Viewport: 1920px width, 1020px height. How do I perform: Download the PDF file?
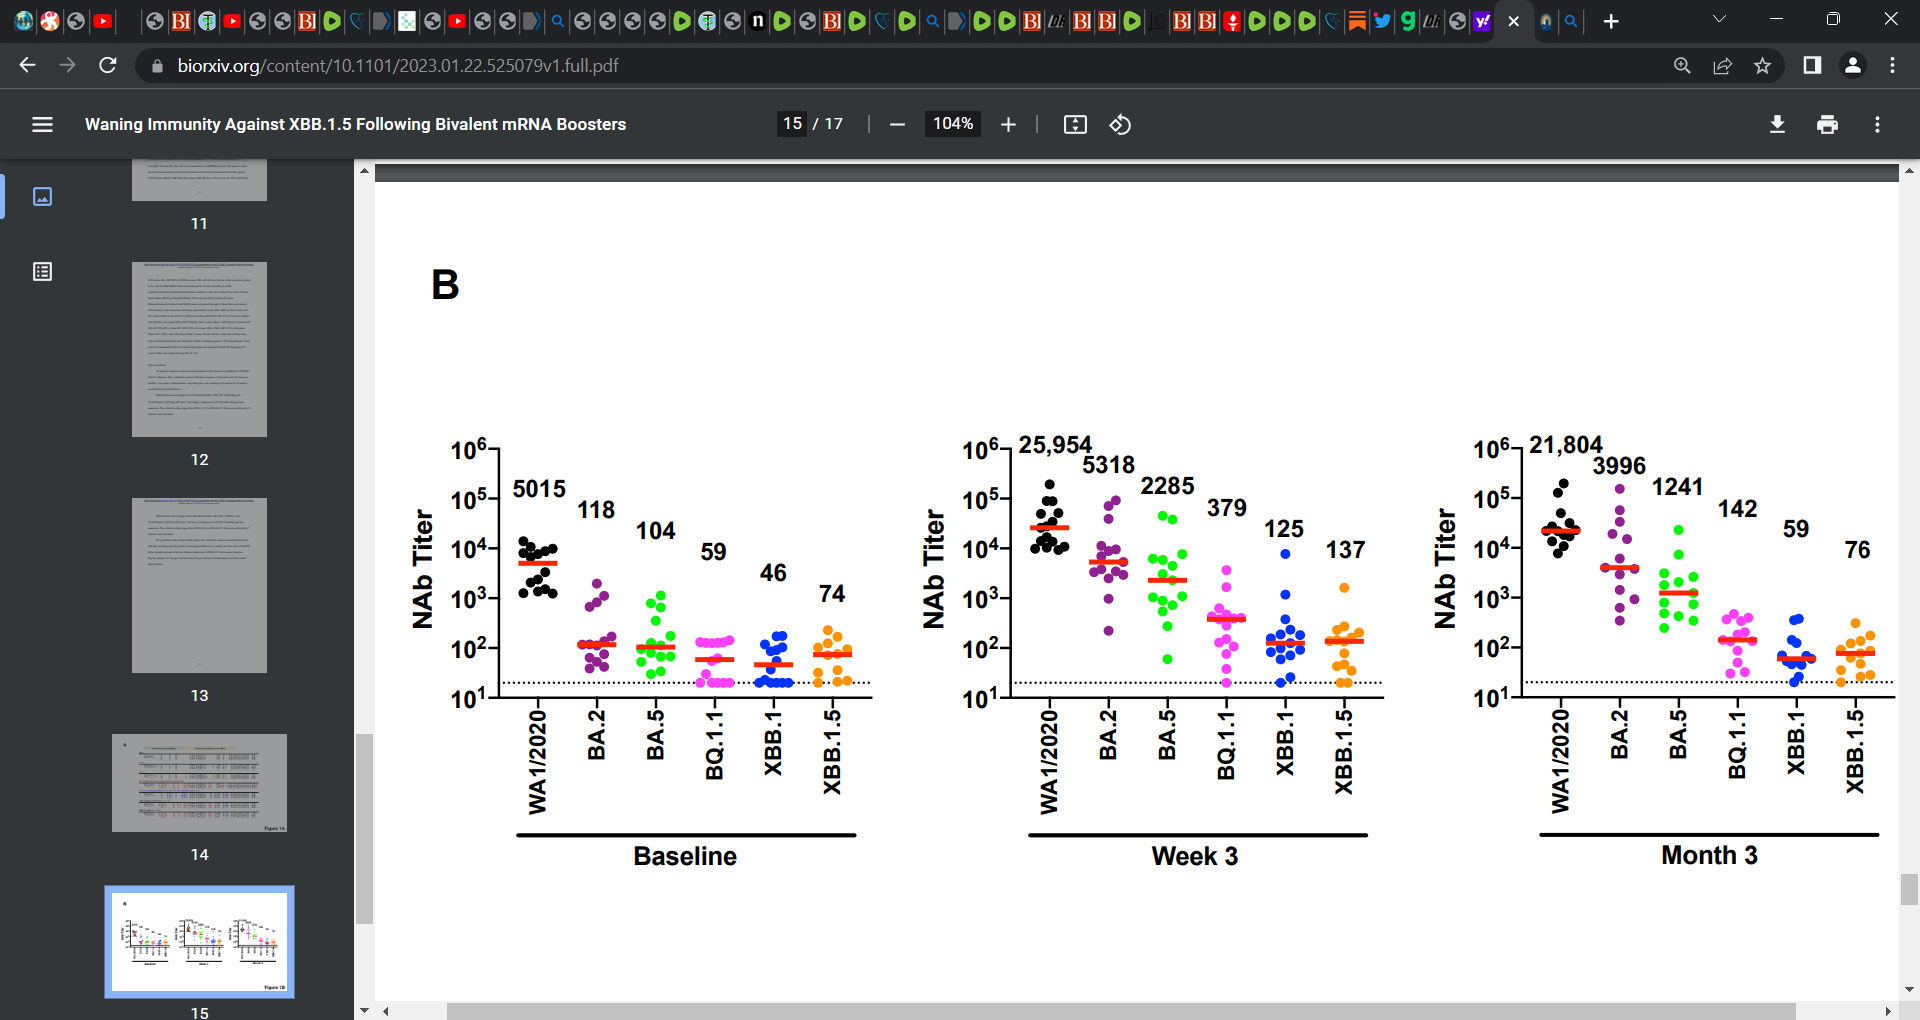1777,124
